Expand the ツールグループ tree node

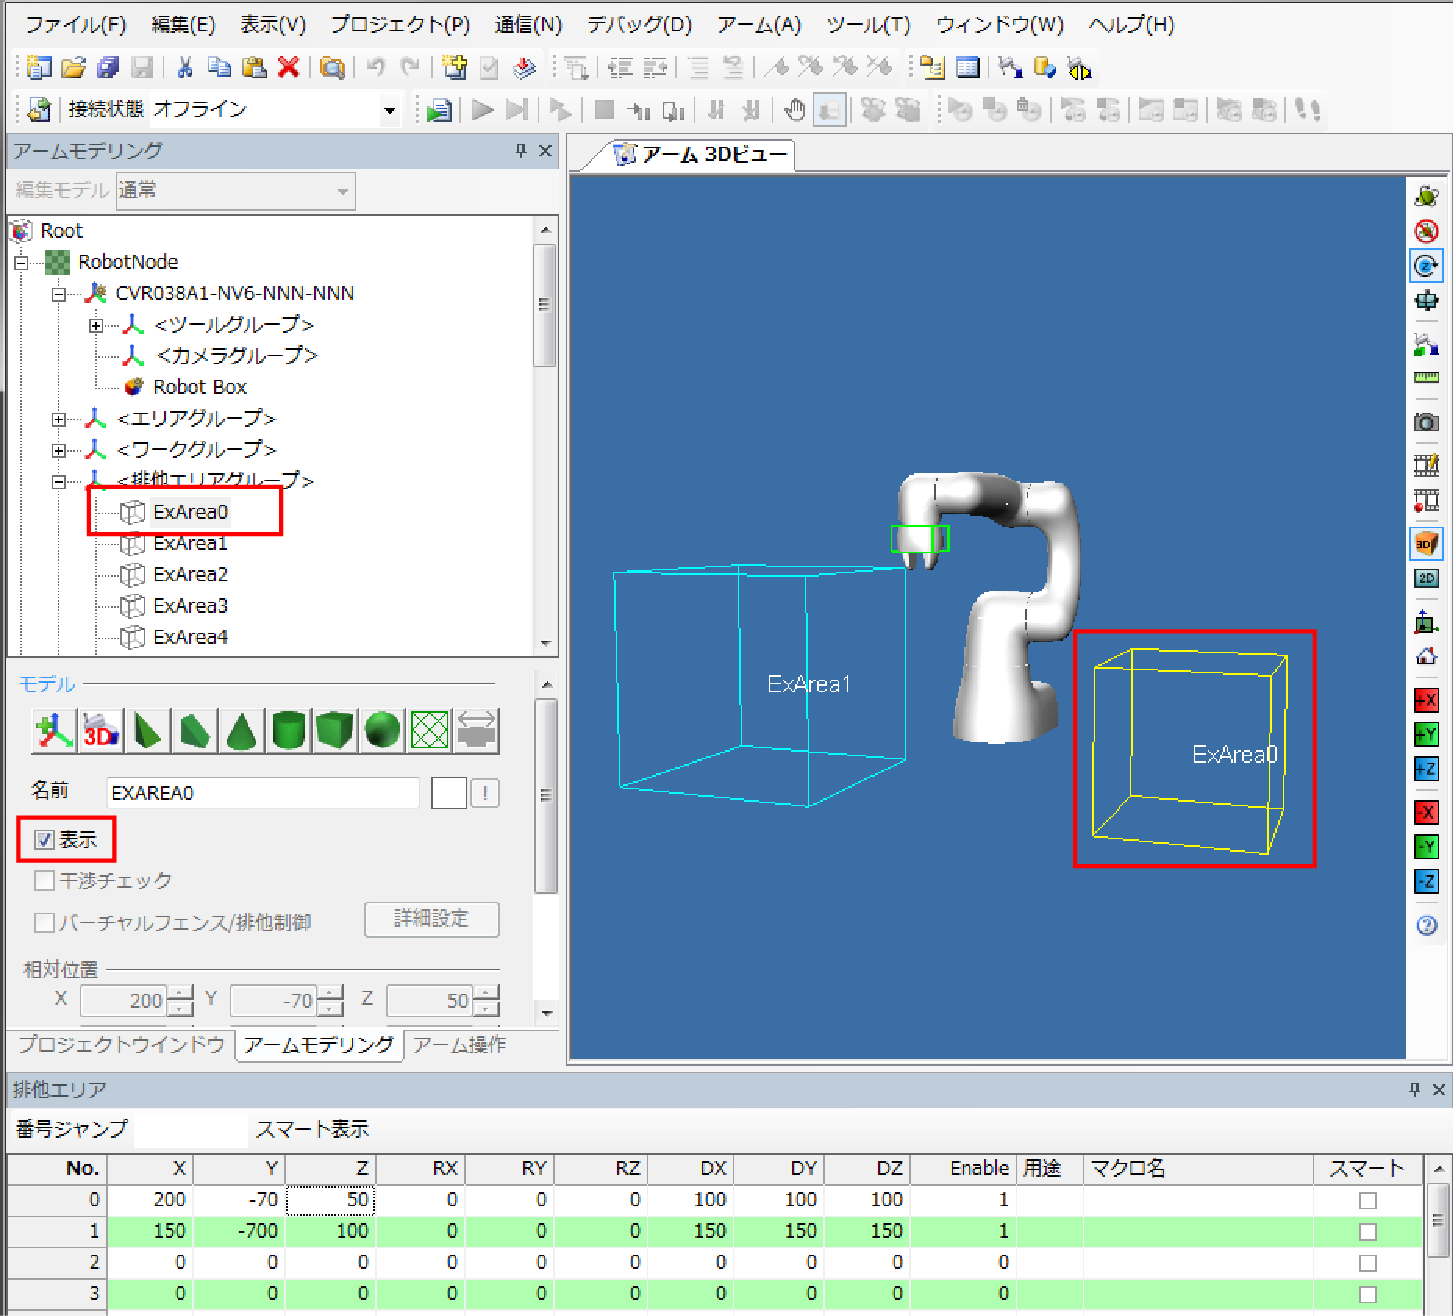pos(96,326)
